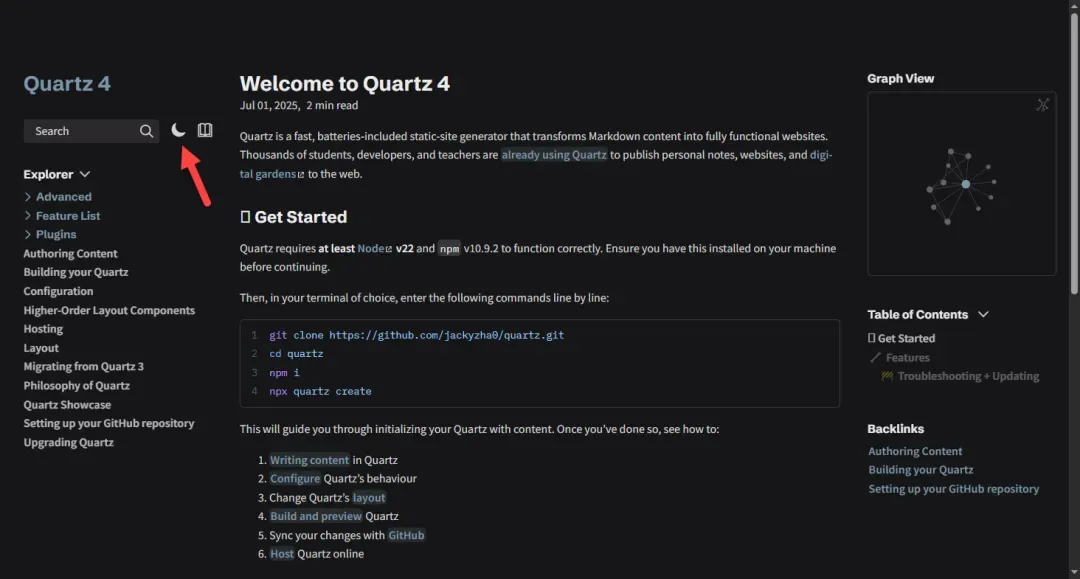Screen dimensions: 1080x579
Task: Toggle dark mode with the moon icon
Action: coord(178,130)
